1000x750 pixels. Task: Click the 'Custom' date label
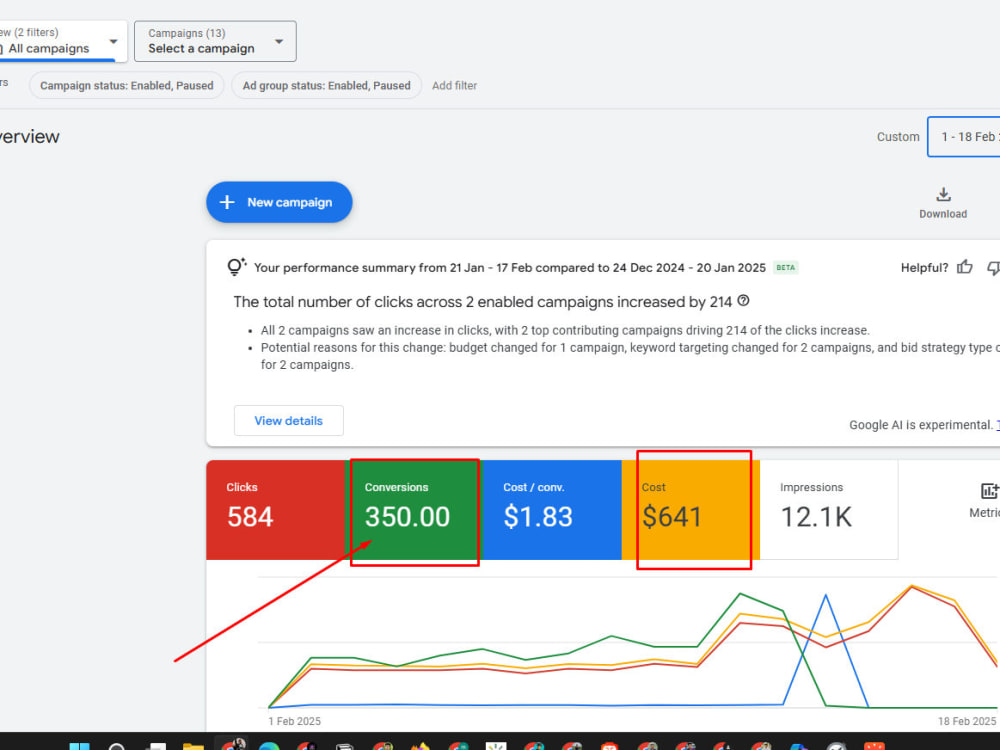[x=898, y=136]
